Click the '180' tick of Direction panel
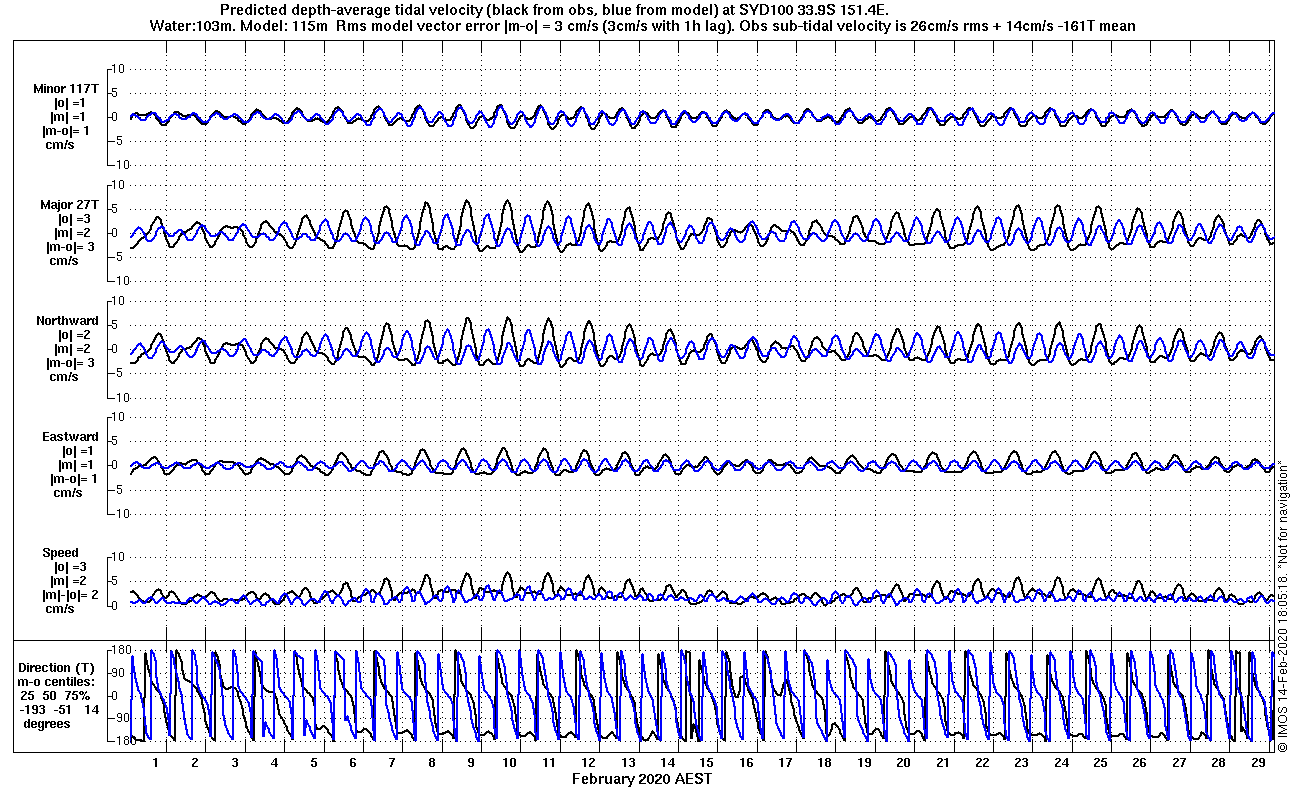The height and width of the screenshot is (800, 1300). pyautogui.click(x=119, y=651)
